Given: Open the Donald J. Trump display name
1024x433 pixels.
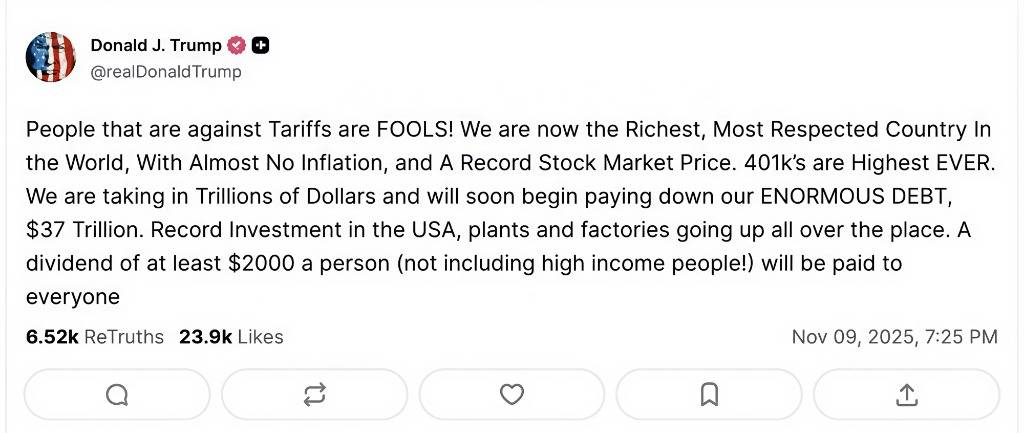Looking at the screenshot, I should point(156,45).
